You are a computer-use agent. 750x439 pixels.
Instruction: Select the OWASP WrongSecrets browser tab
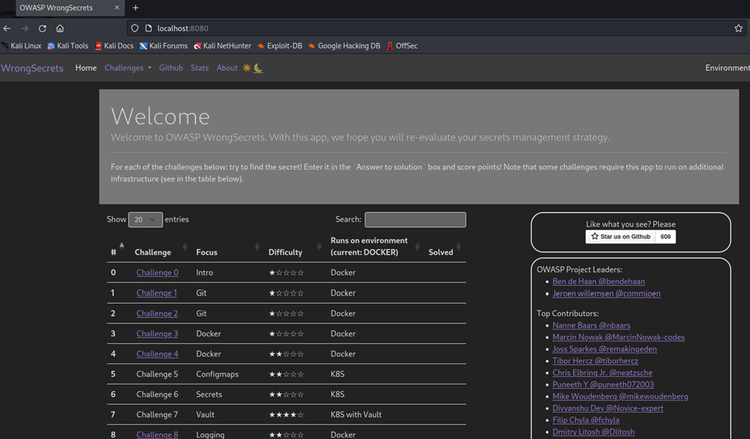click(70, 8)
